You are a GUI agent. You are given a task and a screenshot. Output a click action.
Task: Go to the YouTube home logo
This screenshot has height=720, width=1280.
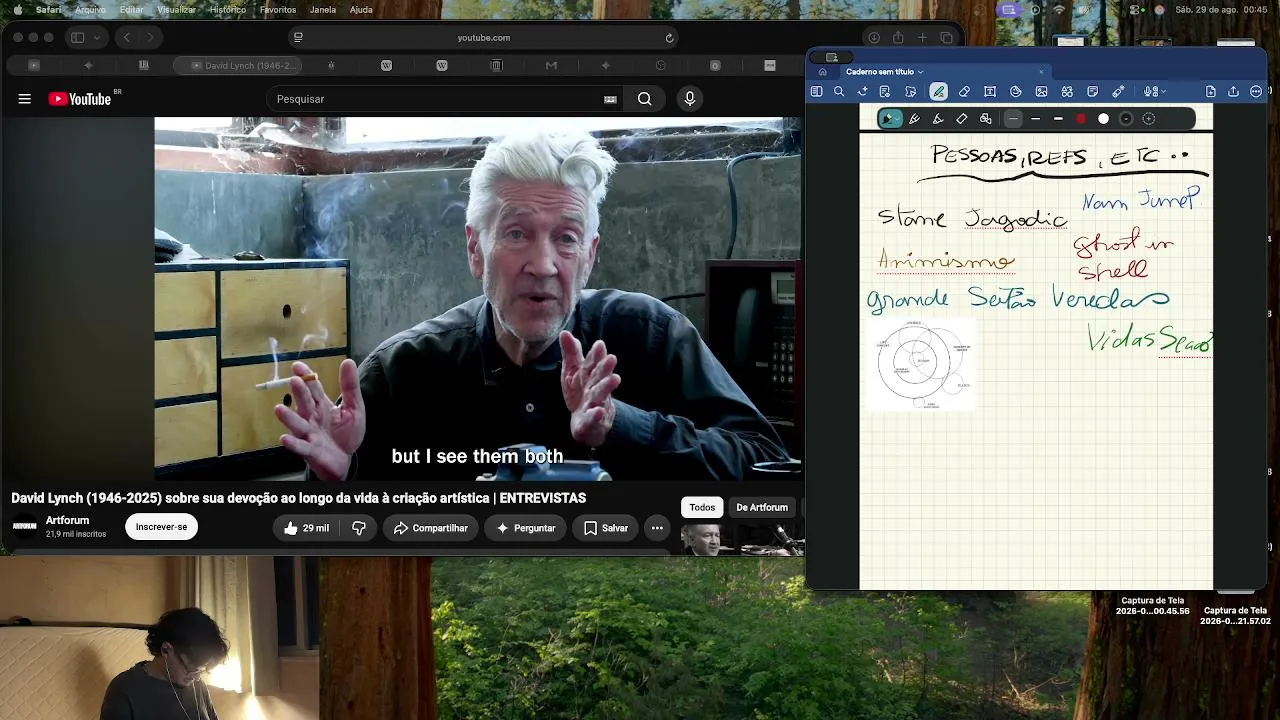80,99
